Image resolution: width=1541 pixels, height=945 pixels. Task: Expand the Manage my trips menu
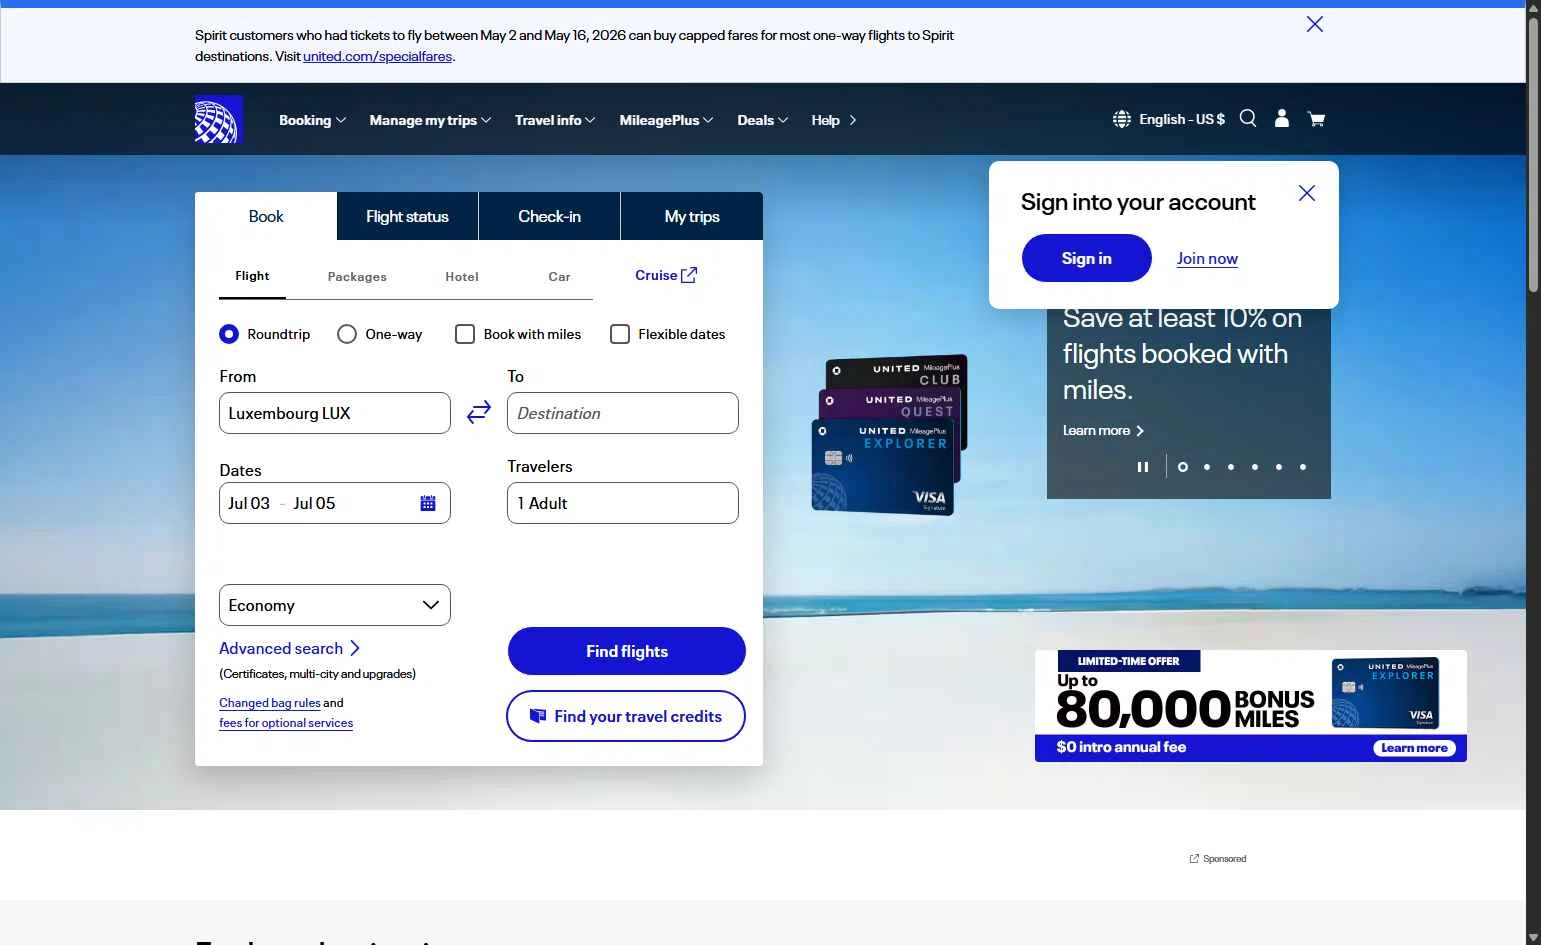[x=430, y=120]
